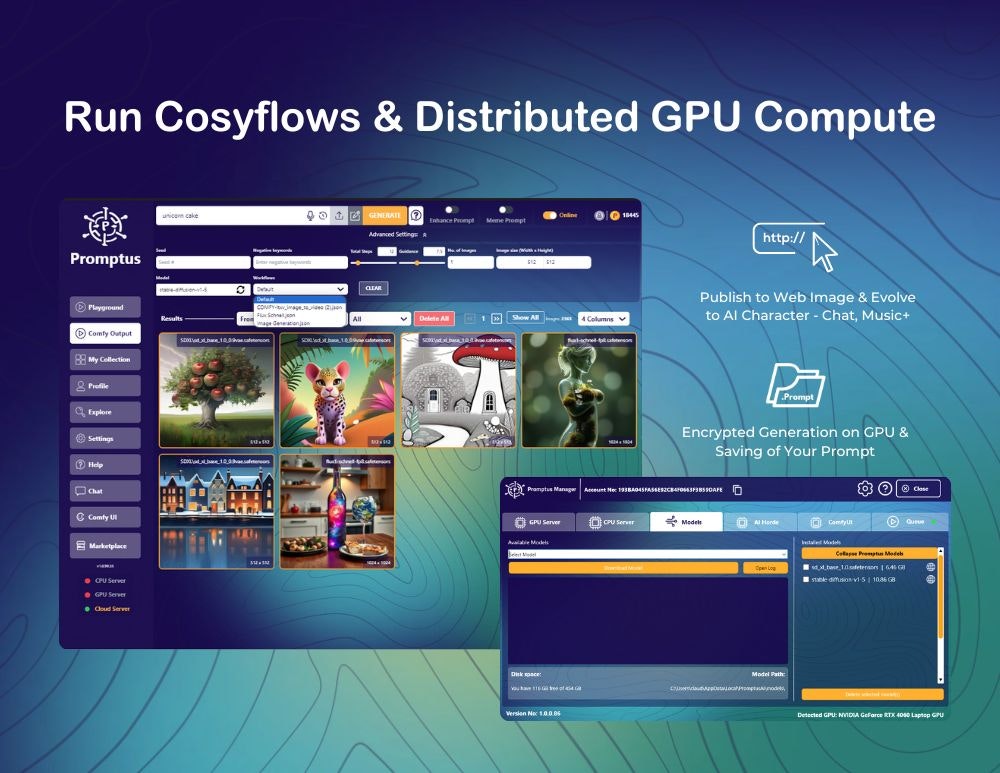This screenshot has width=1000, height=773.
Task: Click the Installed Models list scrollbar
Action: [940, 615]
